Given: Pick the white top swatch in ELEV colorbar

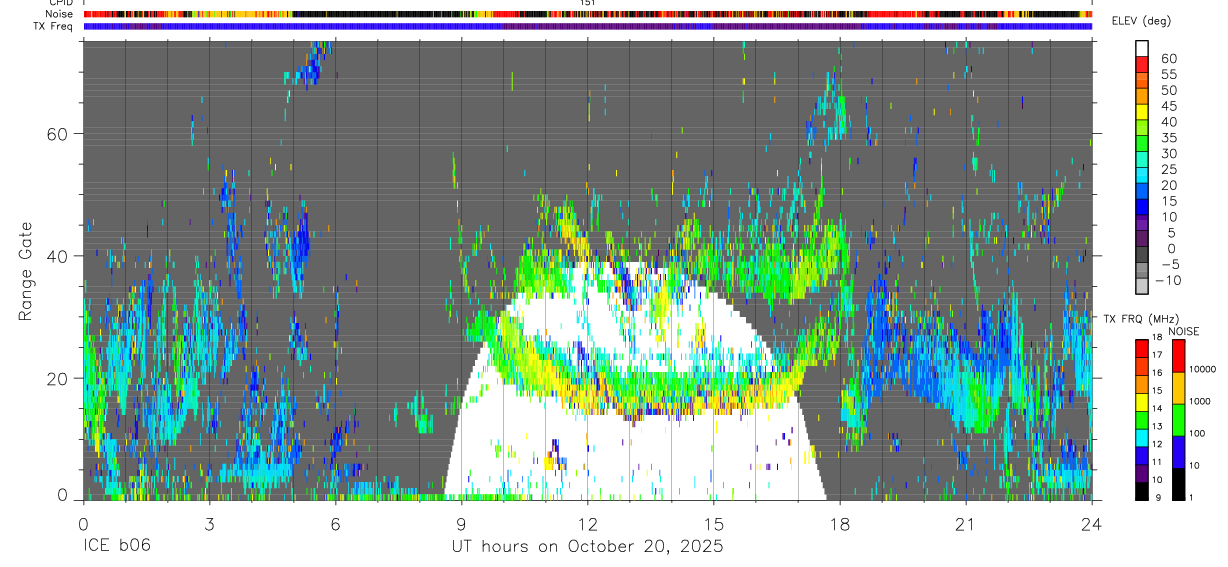Looking at the screenshot, I should [x=1142, y=49].
